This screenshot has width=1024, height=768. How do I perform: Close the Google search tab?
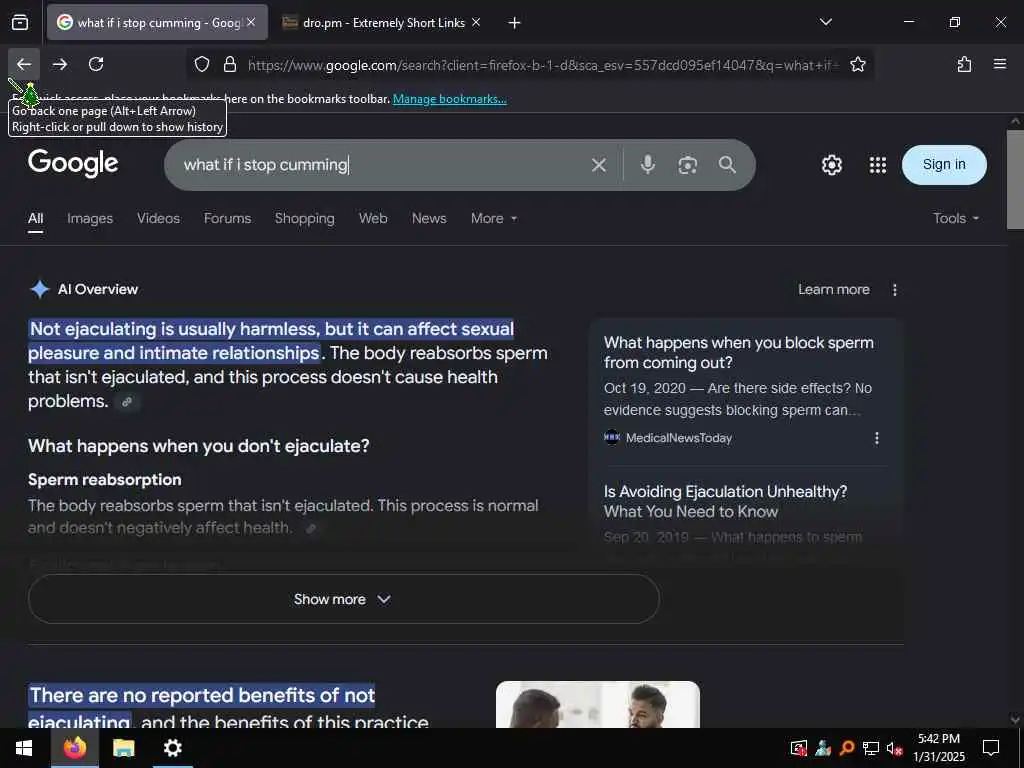pyautogui.click(x=251, y=22)
